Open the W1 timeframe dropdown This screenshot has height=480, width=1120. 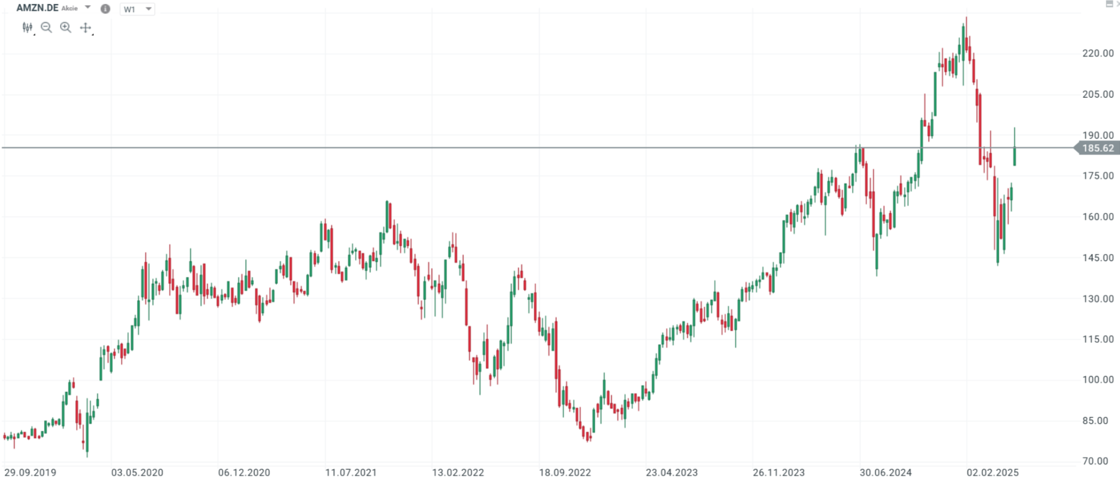(x=137, y=8)
